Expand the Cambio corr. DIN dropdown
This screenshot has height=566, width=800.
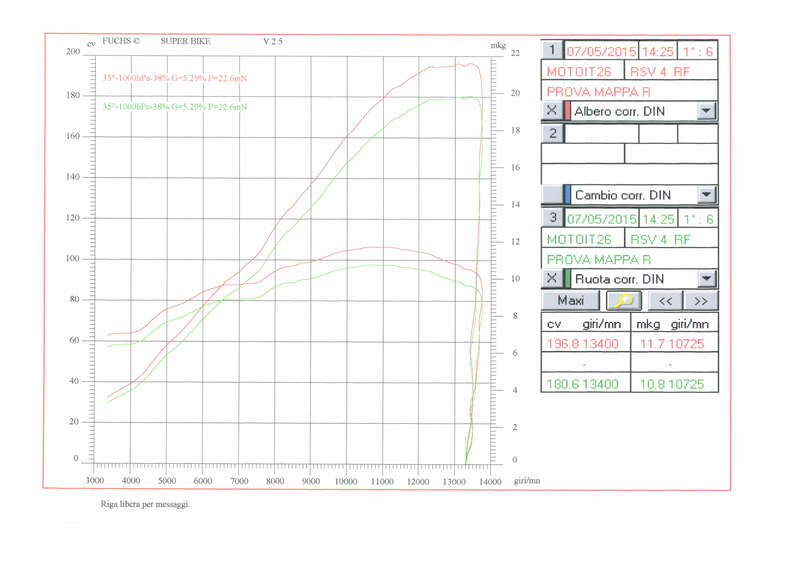[706, 195]
